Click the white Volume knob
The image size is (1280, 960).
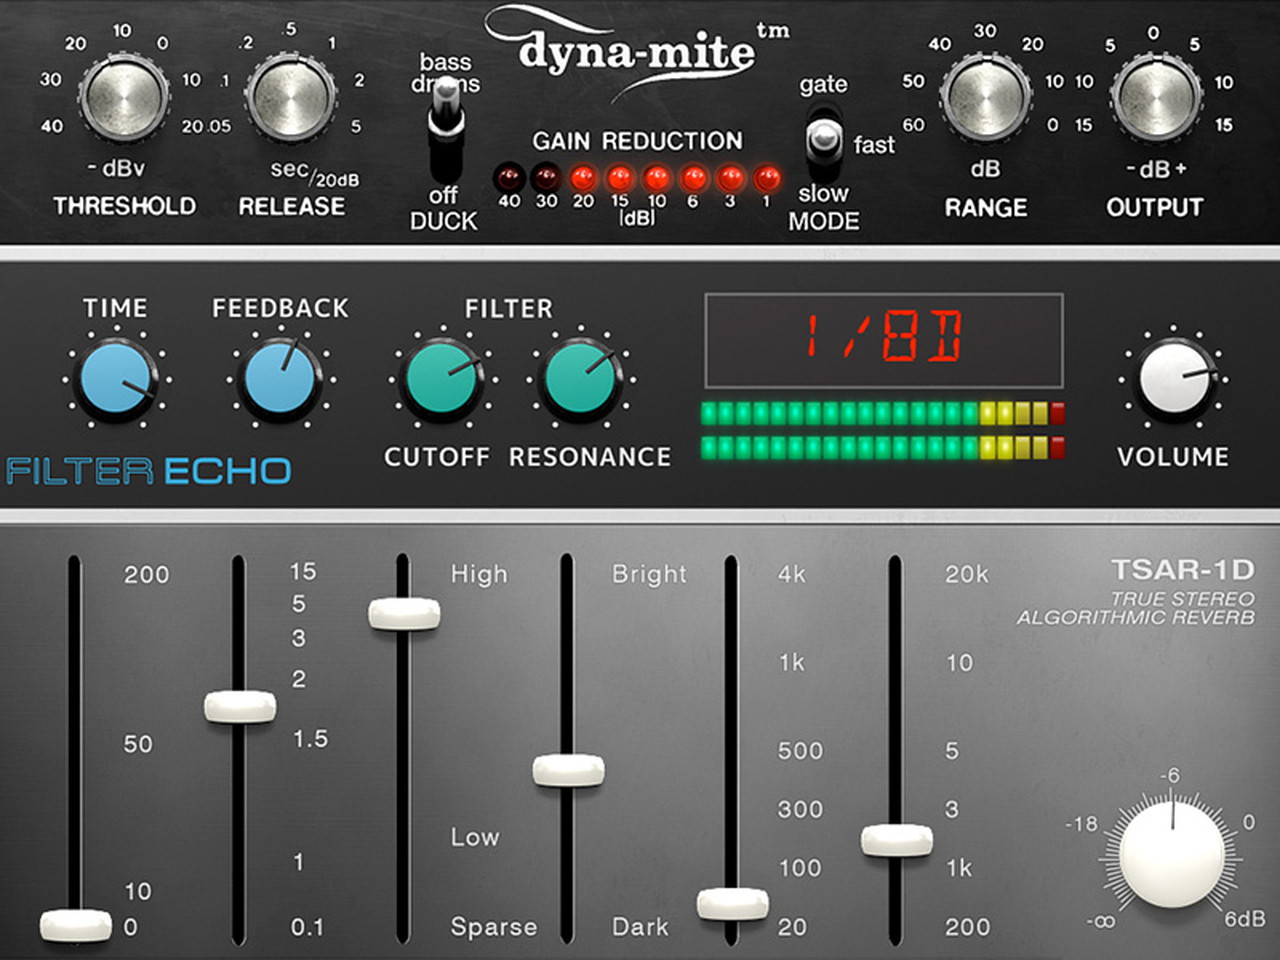coord(1175,380)
